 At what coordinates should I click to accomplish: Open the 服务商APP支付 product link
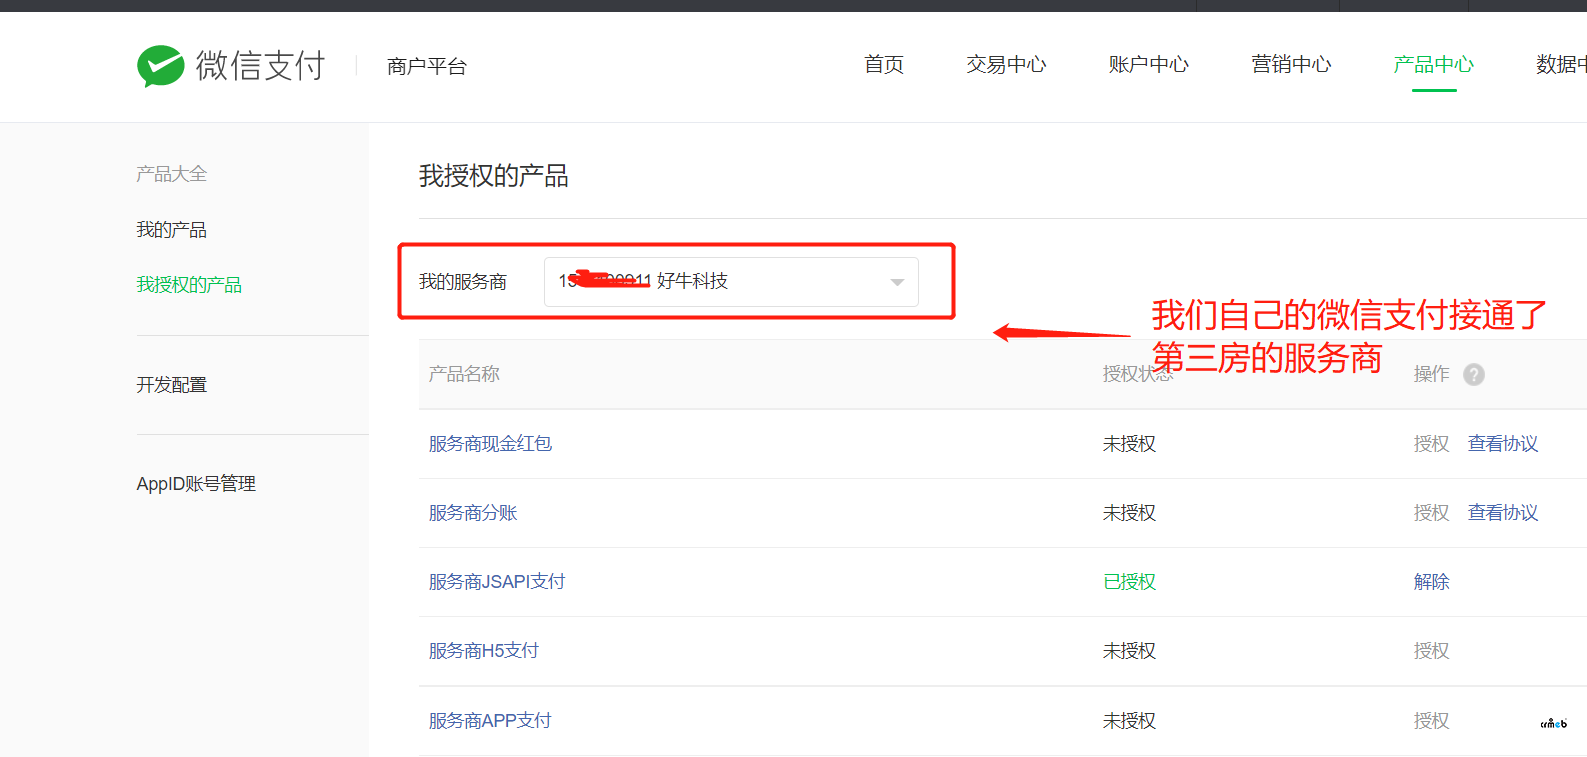coord(490,721)
